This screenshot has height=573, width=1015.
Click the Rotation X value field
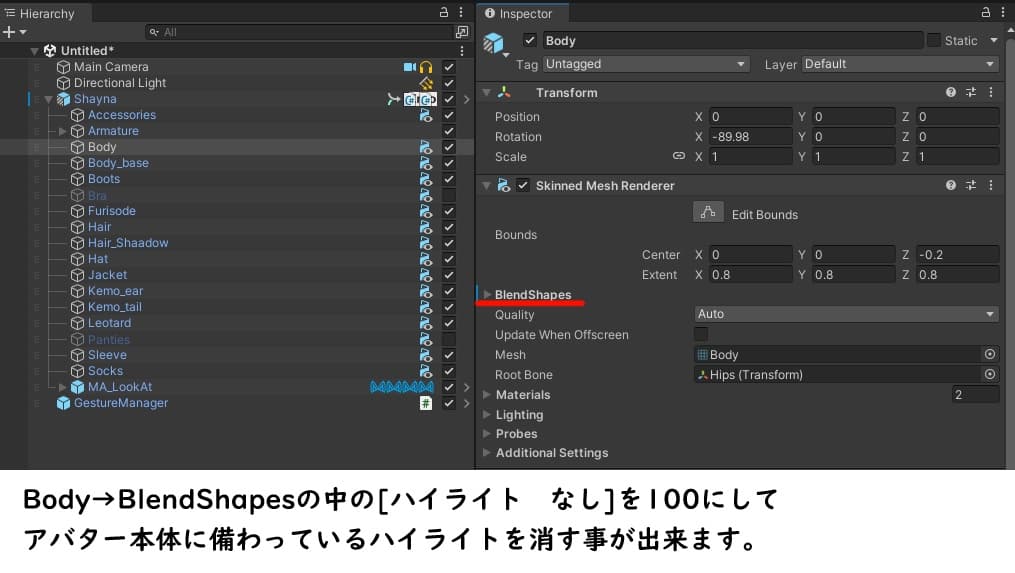coord(750,137)
